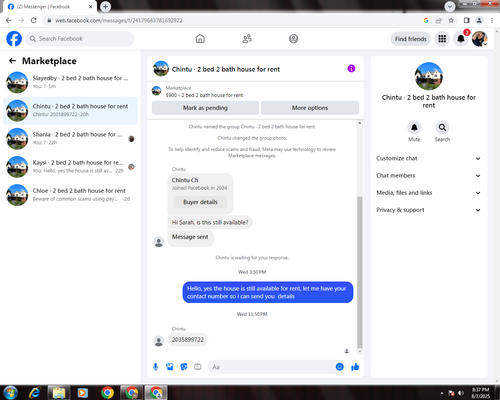Click the browser address bar URL
The width and height of the screenshot is (500, 400).
click(119, 20)
